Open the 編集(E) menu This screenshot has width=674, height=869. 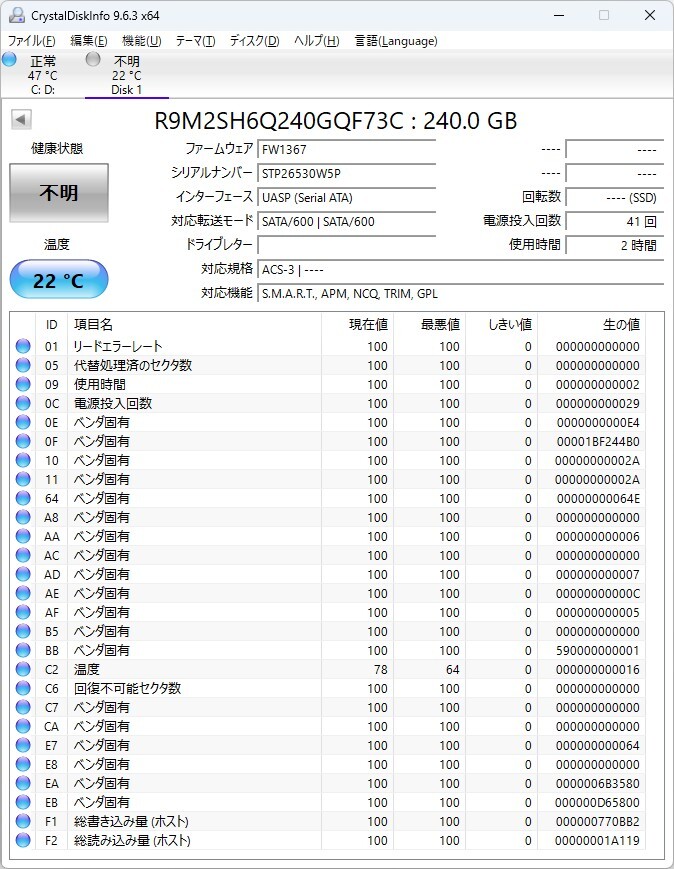[x=89, y=41]
